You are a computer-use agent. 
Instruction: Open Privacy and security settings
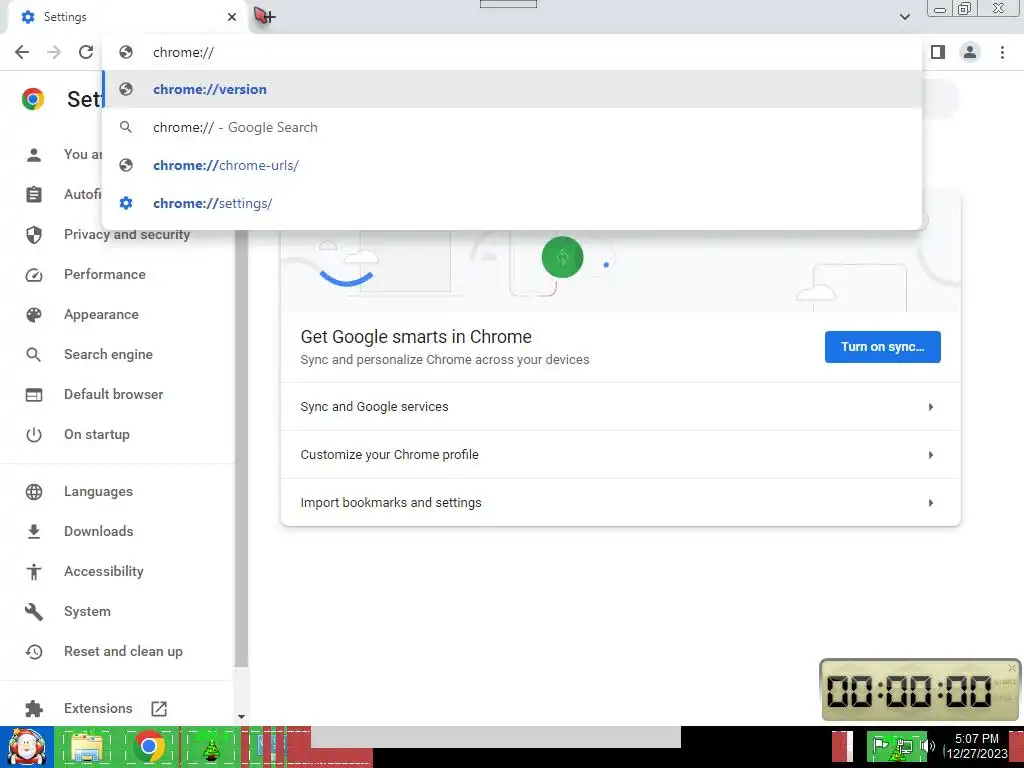127,234
